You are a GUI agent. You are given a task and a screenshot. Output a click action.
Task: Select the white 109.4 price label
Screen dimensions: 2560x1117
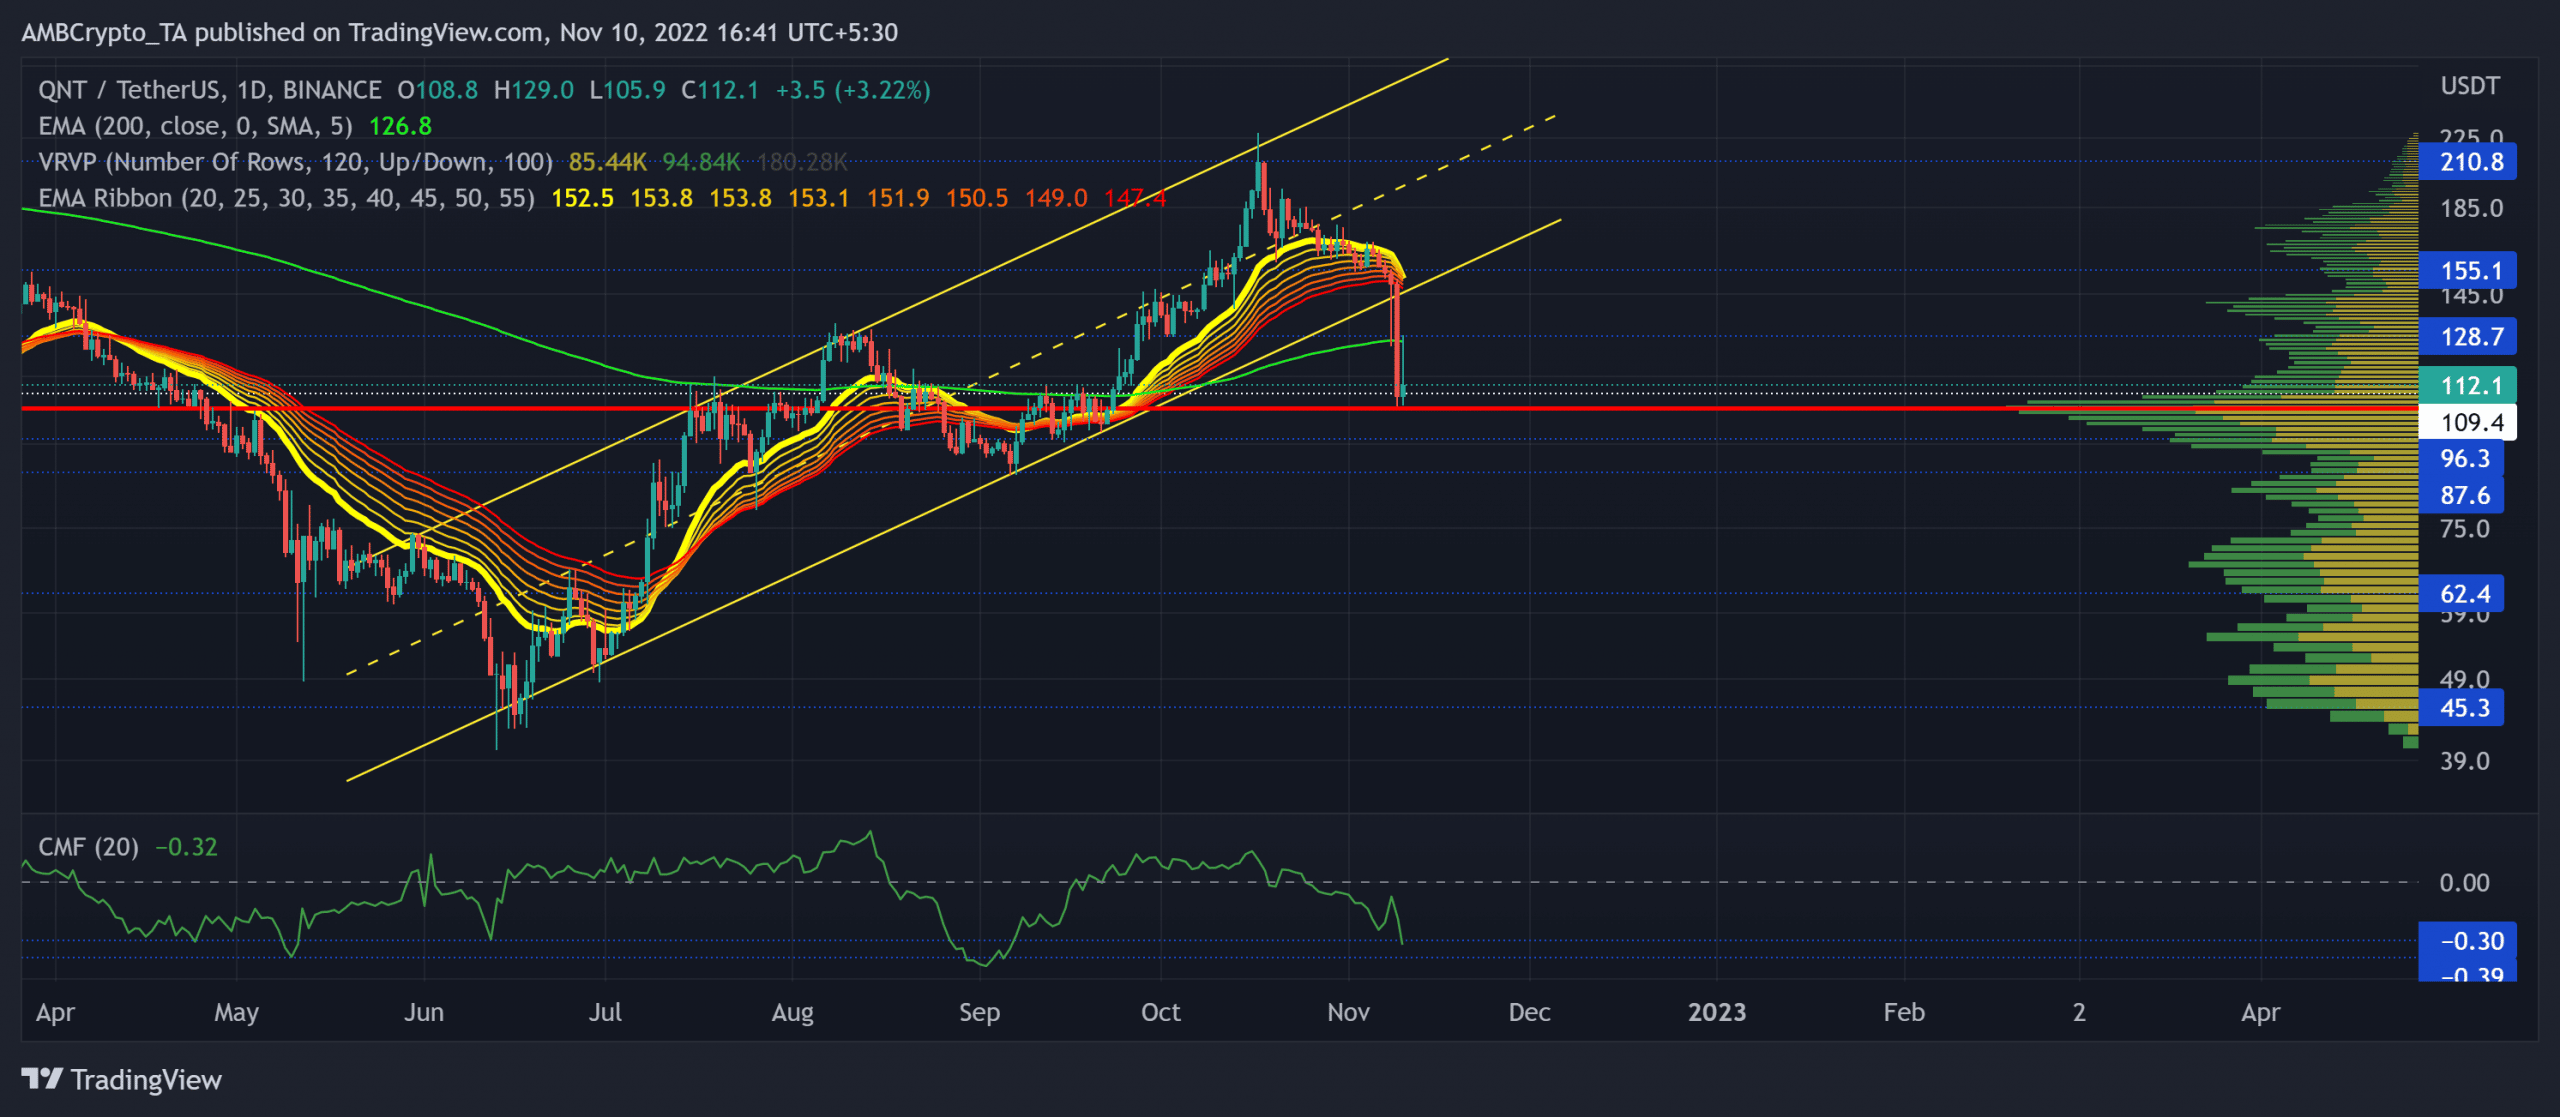[x=2467, y=422]
